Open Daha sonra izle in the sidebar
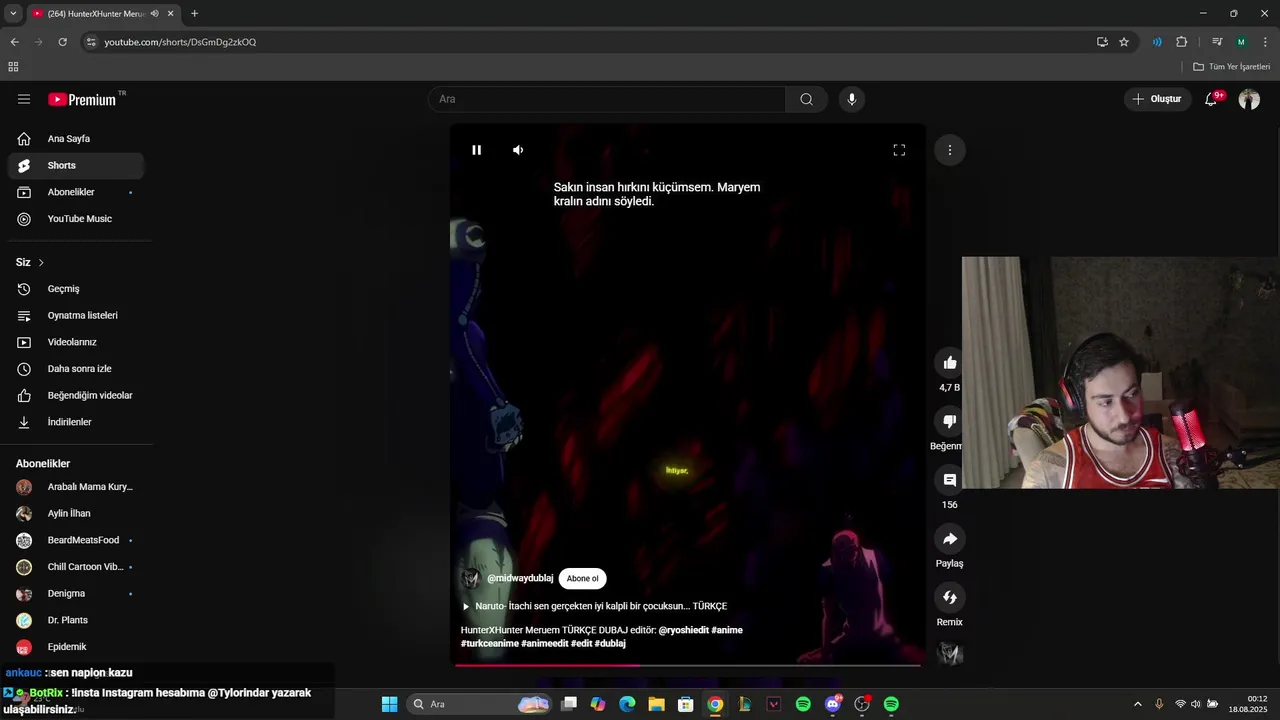Viewport: 1280px width, 720px height. 76,369
